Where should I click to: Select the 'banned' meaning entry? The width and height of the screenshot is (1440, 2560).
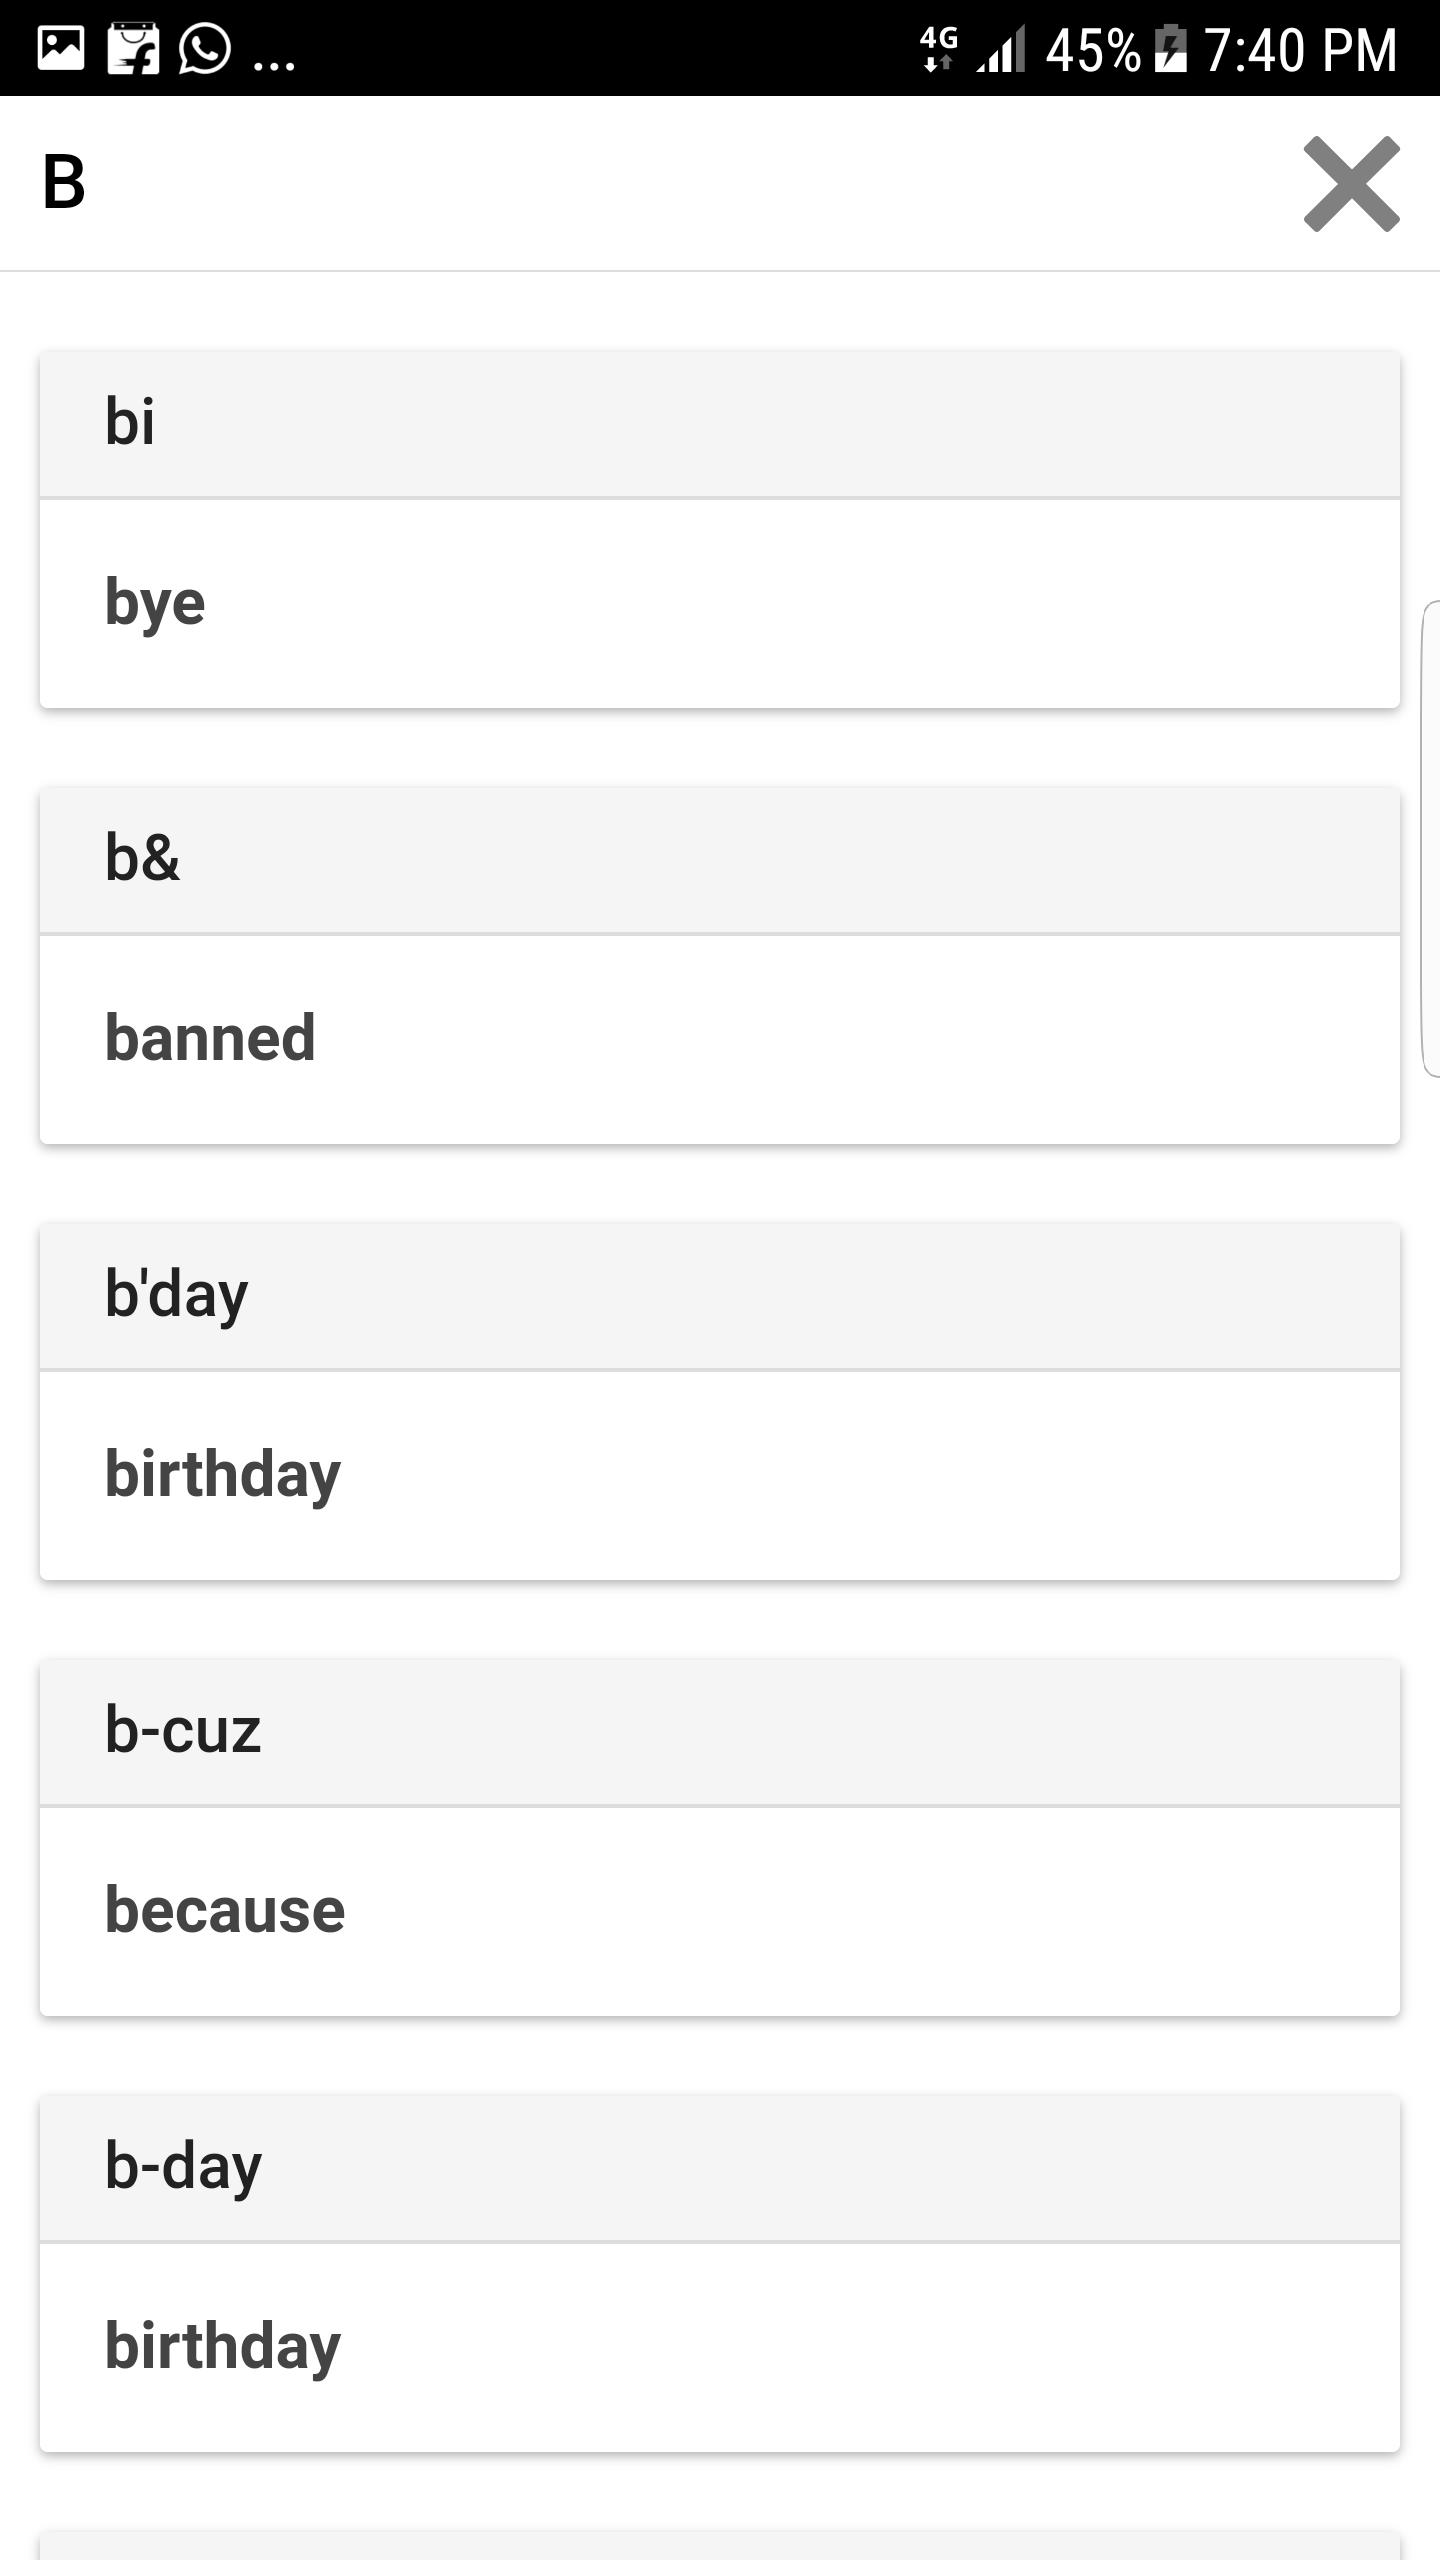(x=720, y=1038)
